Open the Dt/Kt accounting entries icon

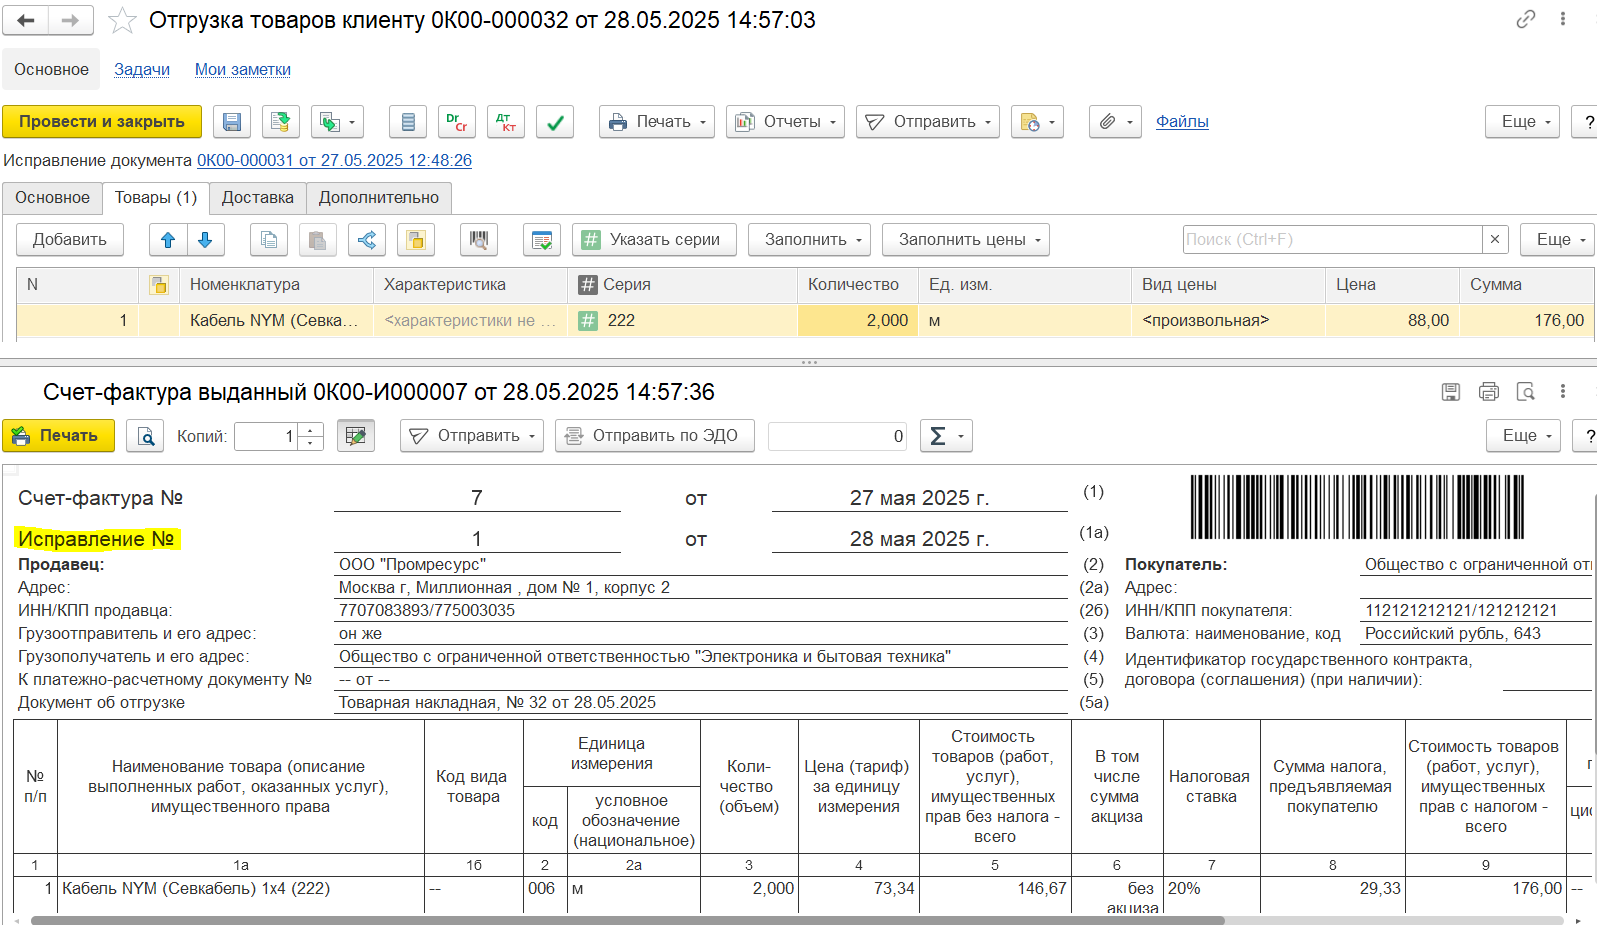tap(505, 122)
